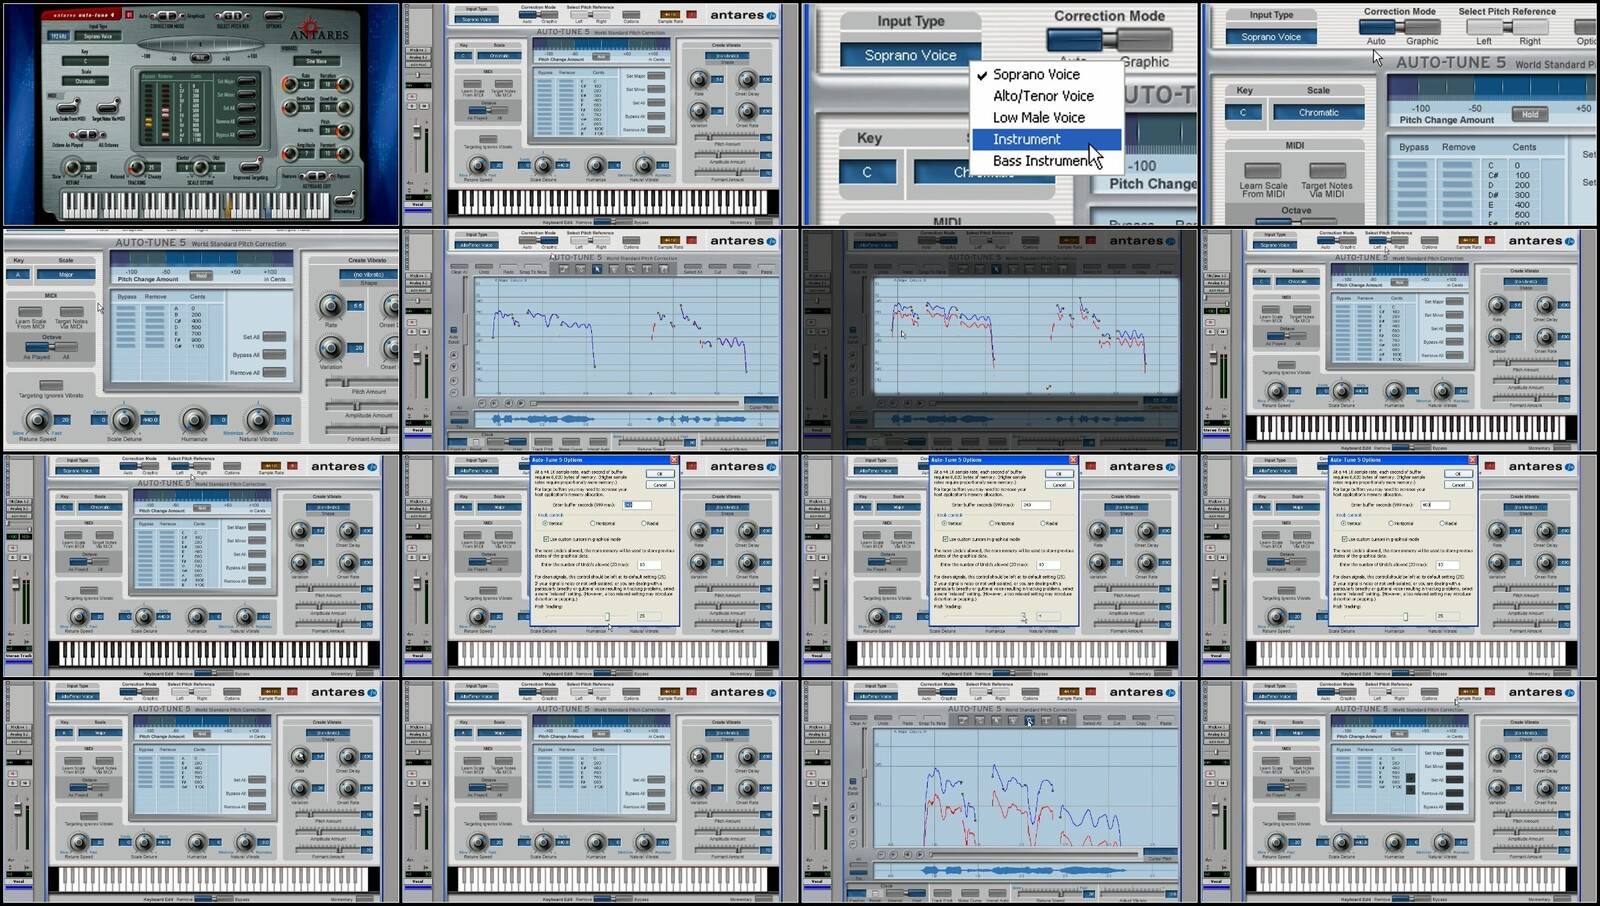
Task: Open Sine Wave shape dropdown in Auto-Tune 4 window
Action: pyautogui.click(x=316, y=61)
